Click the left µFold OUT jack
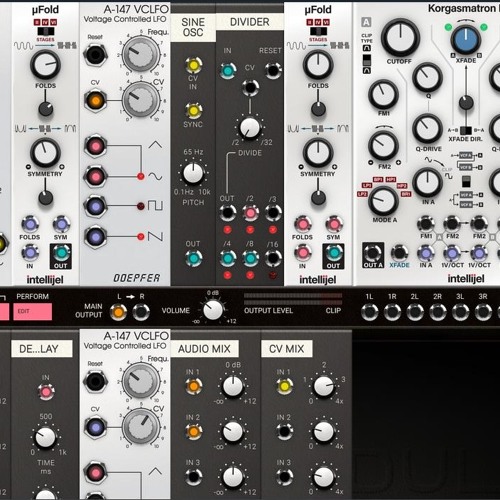Viewport: 500px width, 500px height. pyautogui.click(x=61, y=253)
